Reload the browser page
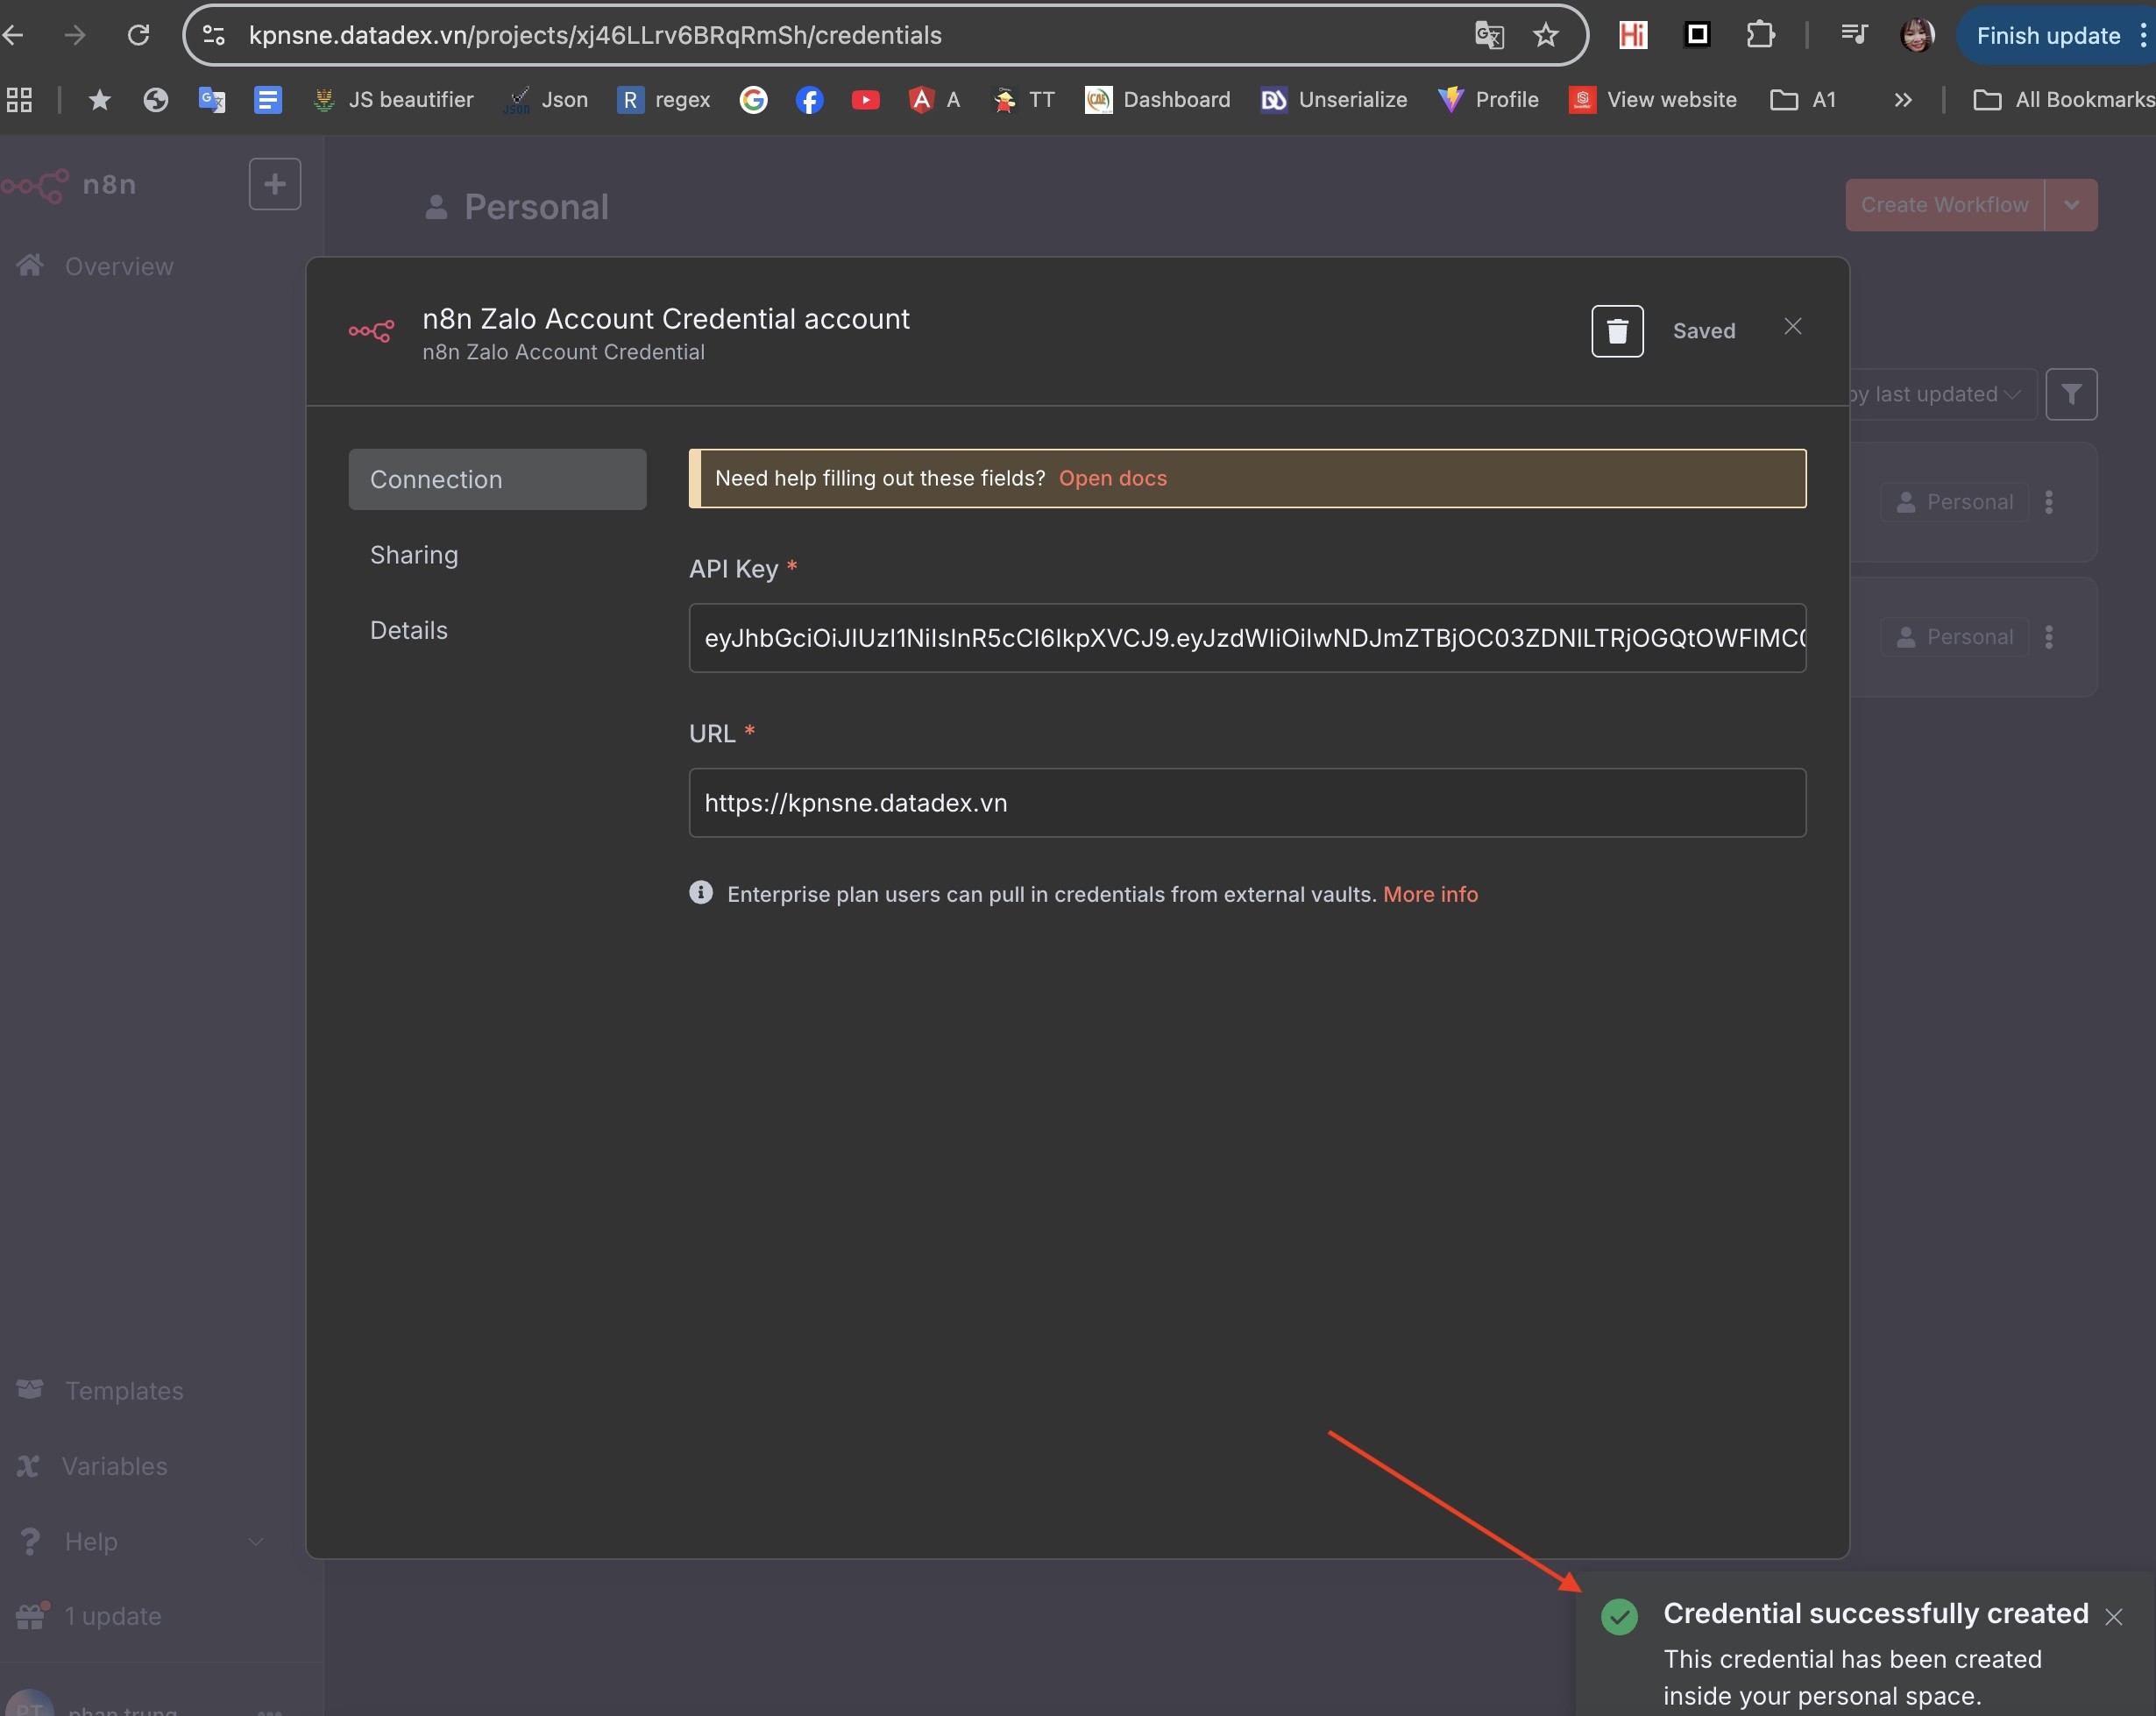2156x1716 pixels. [138, 35]
